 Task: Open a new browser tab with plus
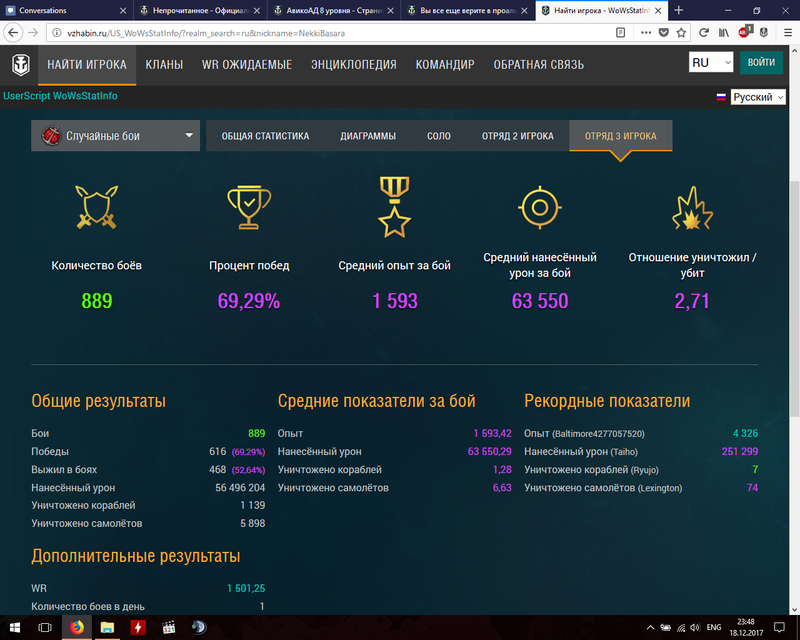click(x=679, y=10)
